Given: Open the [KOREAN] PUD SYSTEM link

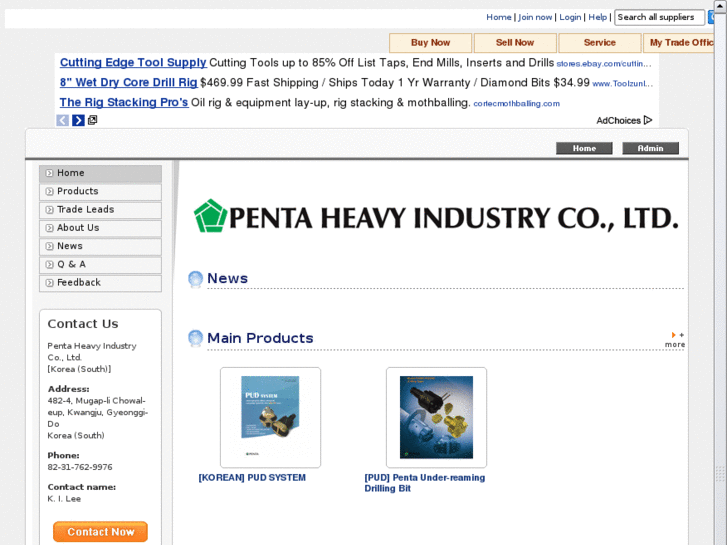Looking at the screenshot, I should coord(252,478).
